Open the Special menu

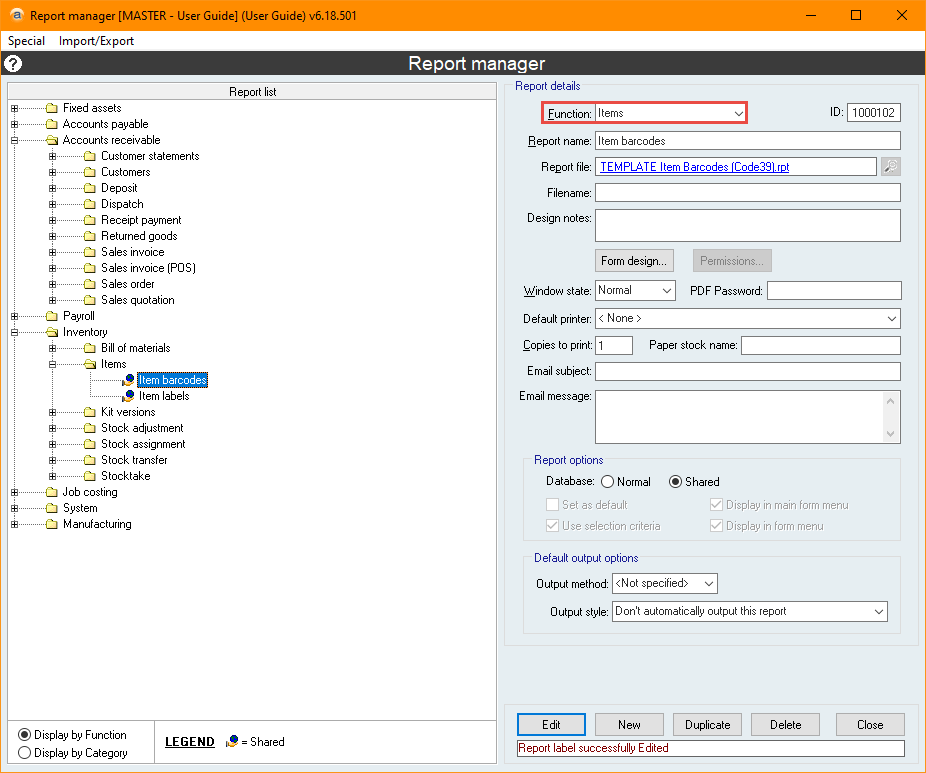pyautogui.click(x=27, y=41)
